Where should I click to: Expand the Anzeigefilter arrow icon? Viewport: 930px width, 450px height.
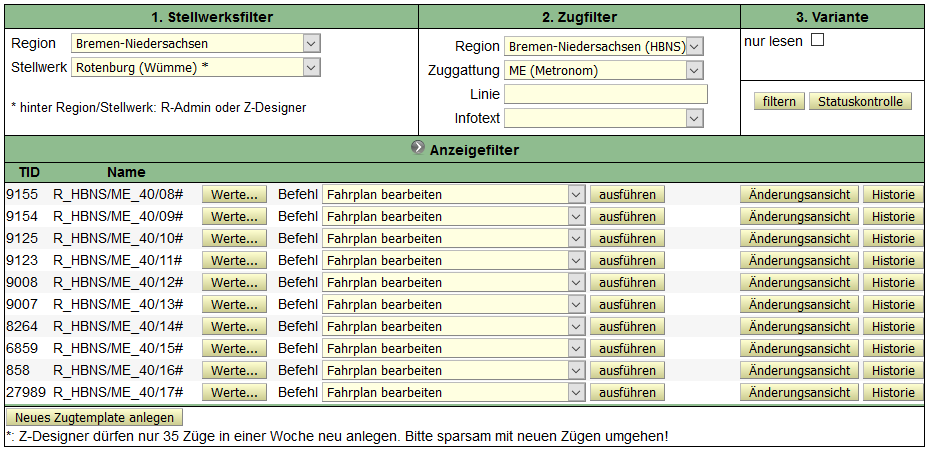click(x=418, y=149)
